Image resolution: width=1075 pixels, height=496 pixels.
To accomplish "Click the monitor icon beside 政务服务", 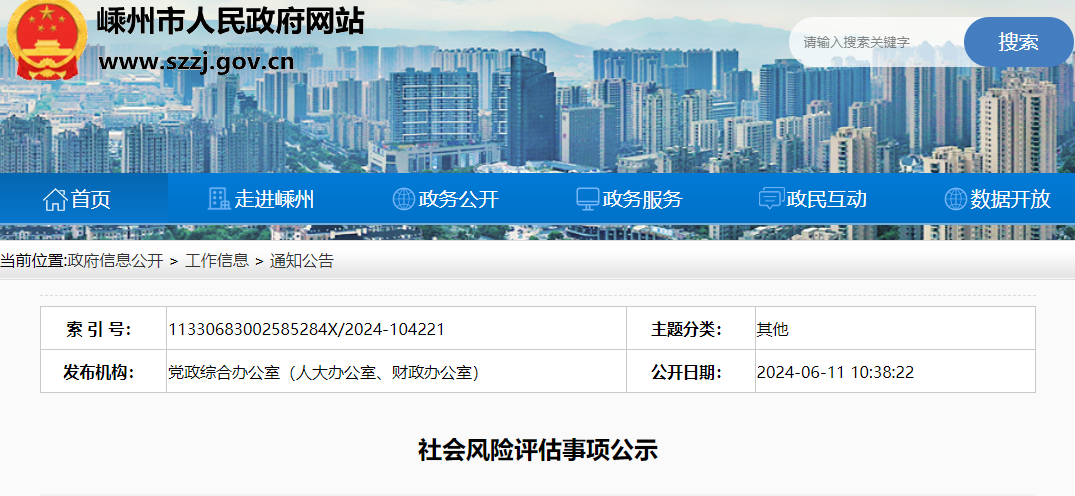I will click(588, 199).
